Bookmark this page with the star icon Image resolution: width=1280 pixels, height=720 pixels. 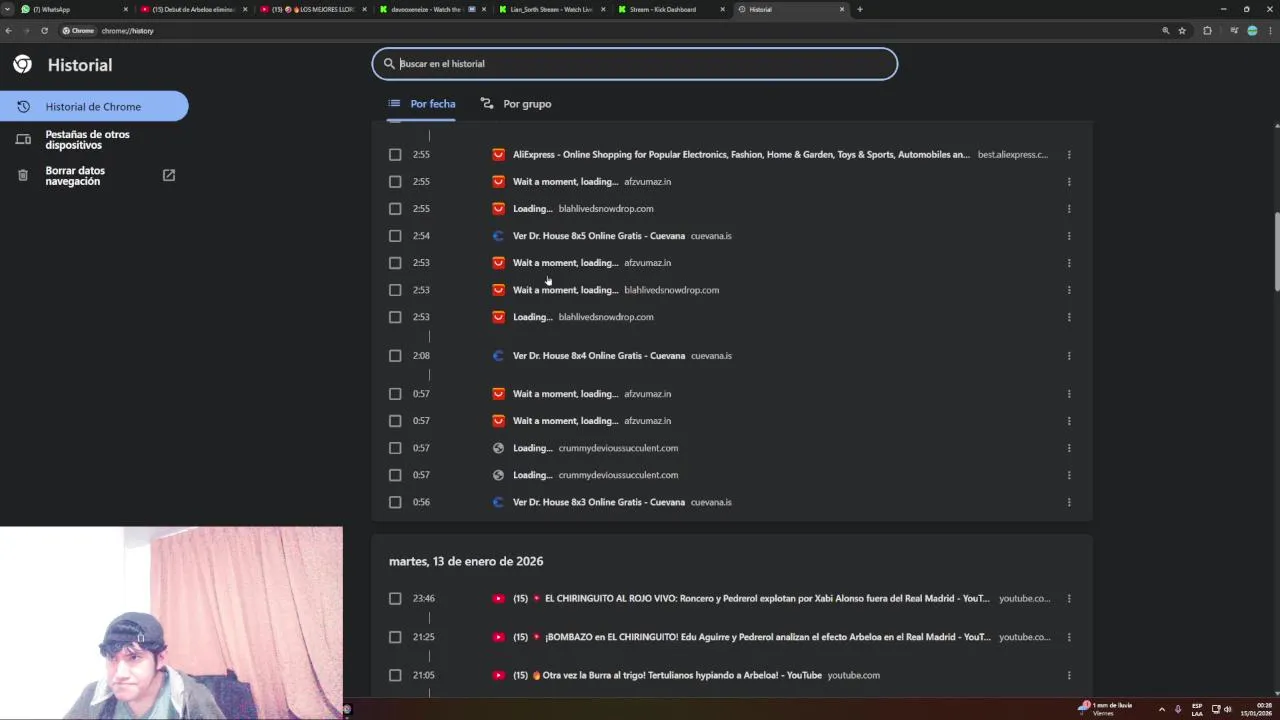coord(1182,30)
